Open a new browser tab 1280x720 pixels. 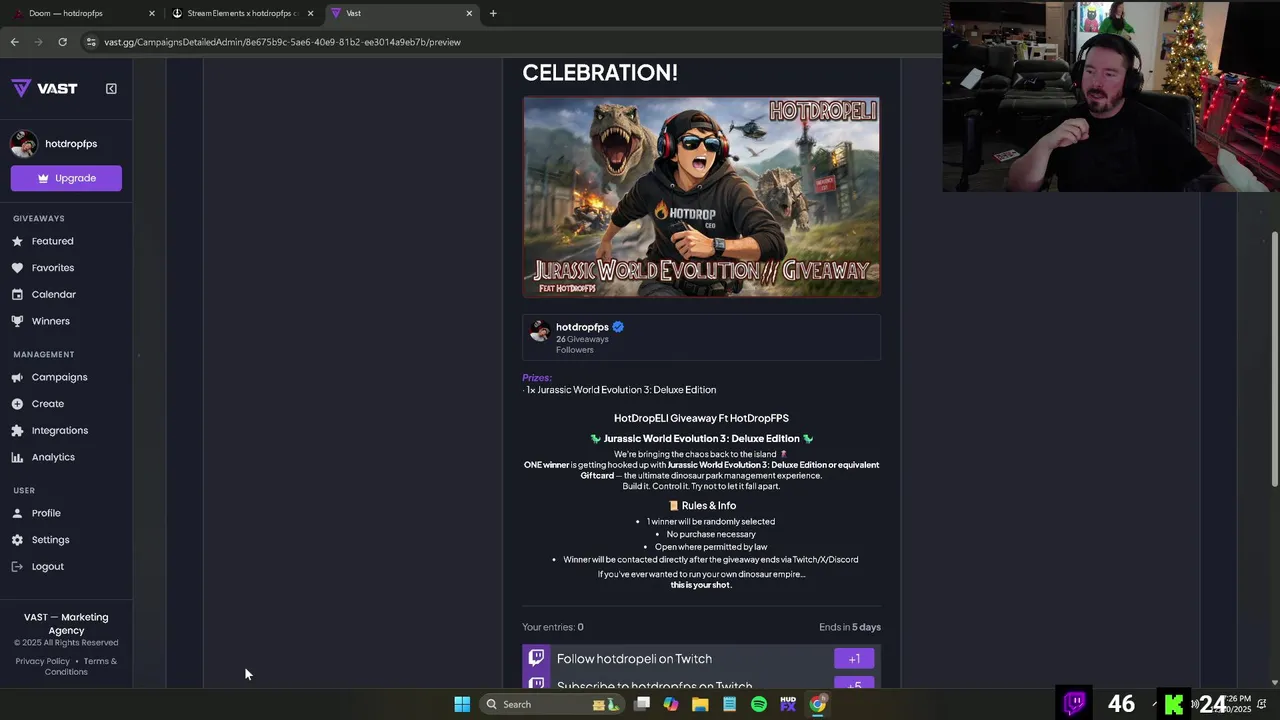(x=493, y=13)
